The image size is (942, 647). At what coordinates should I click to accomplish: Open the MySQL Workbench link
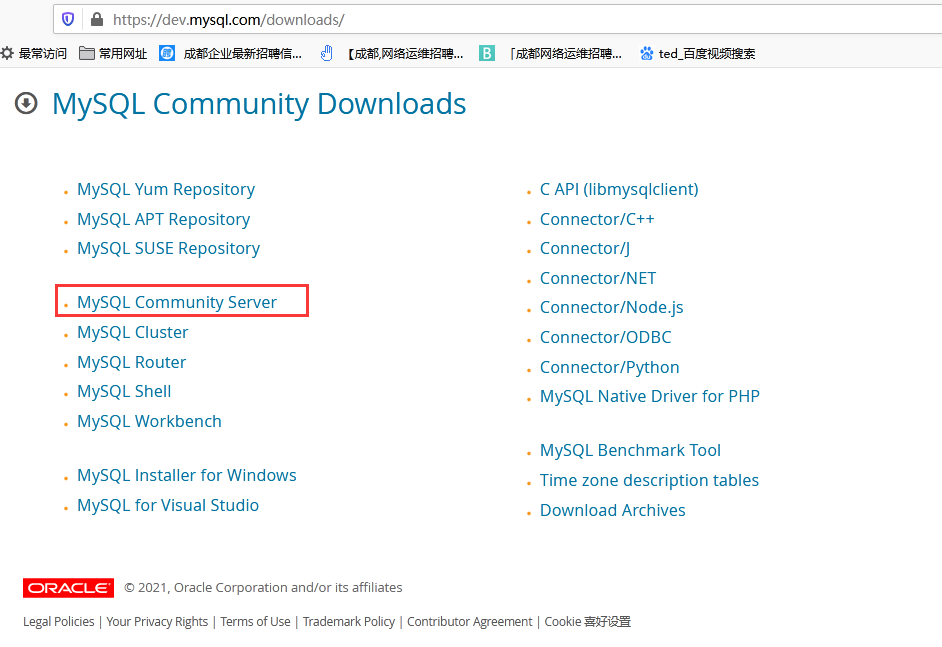149,421
